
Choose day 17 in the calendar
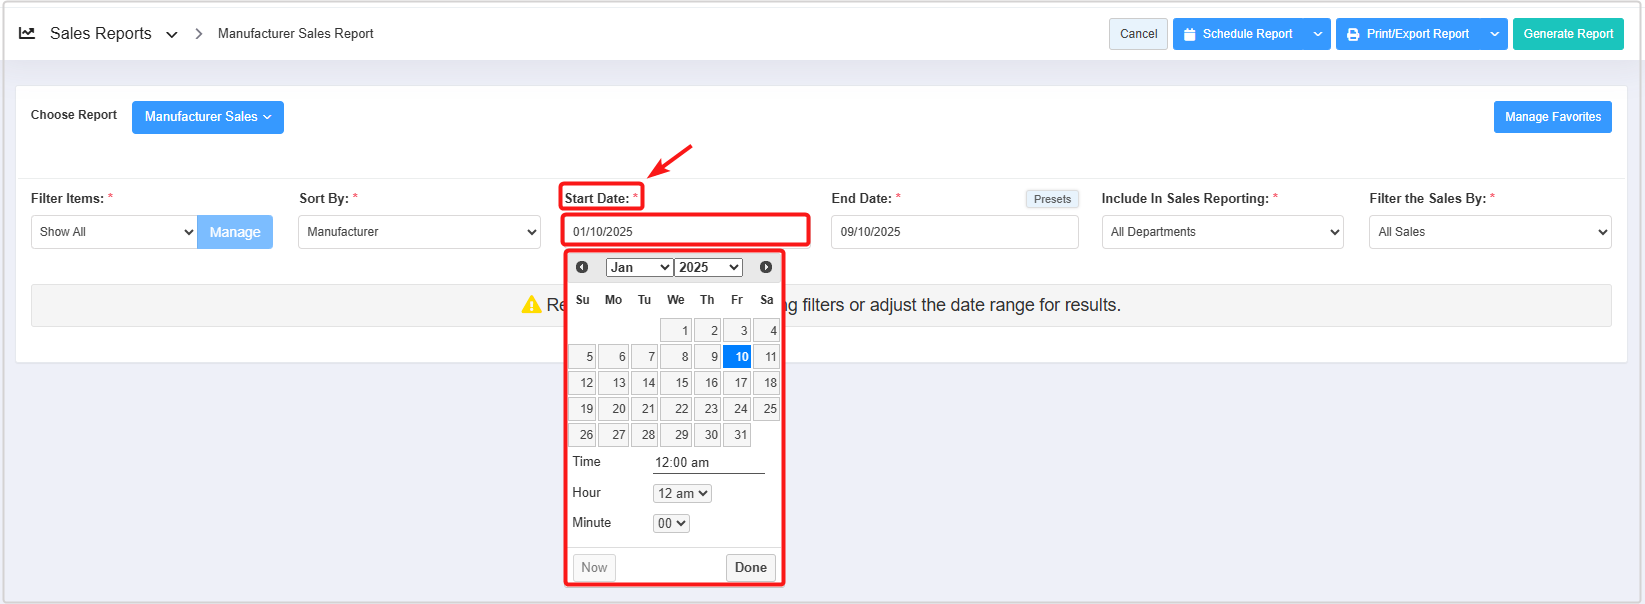click(x=737, y=382)
